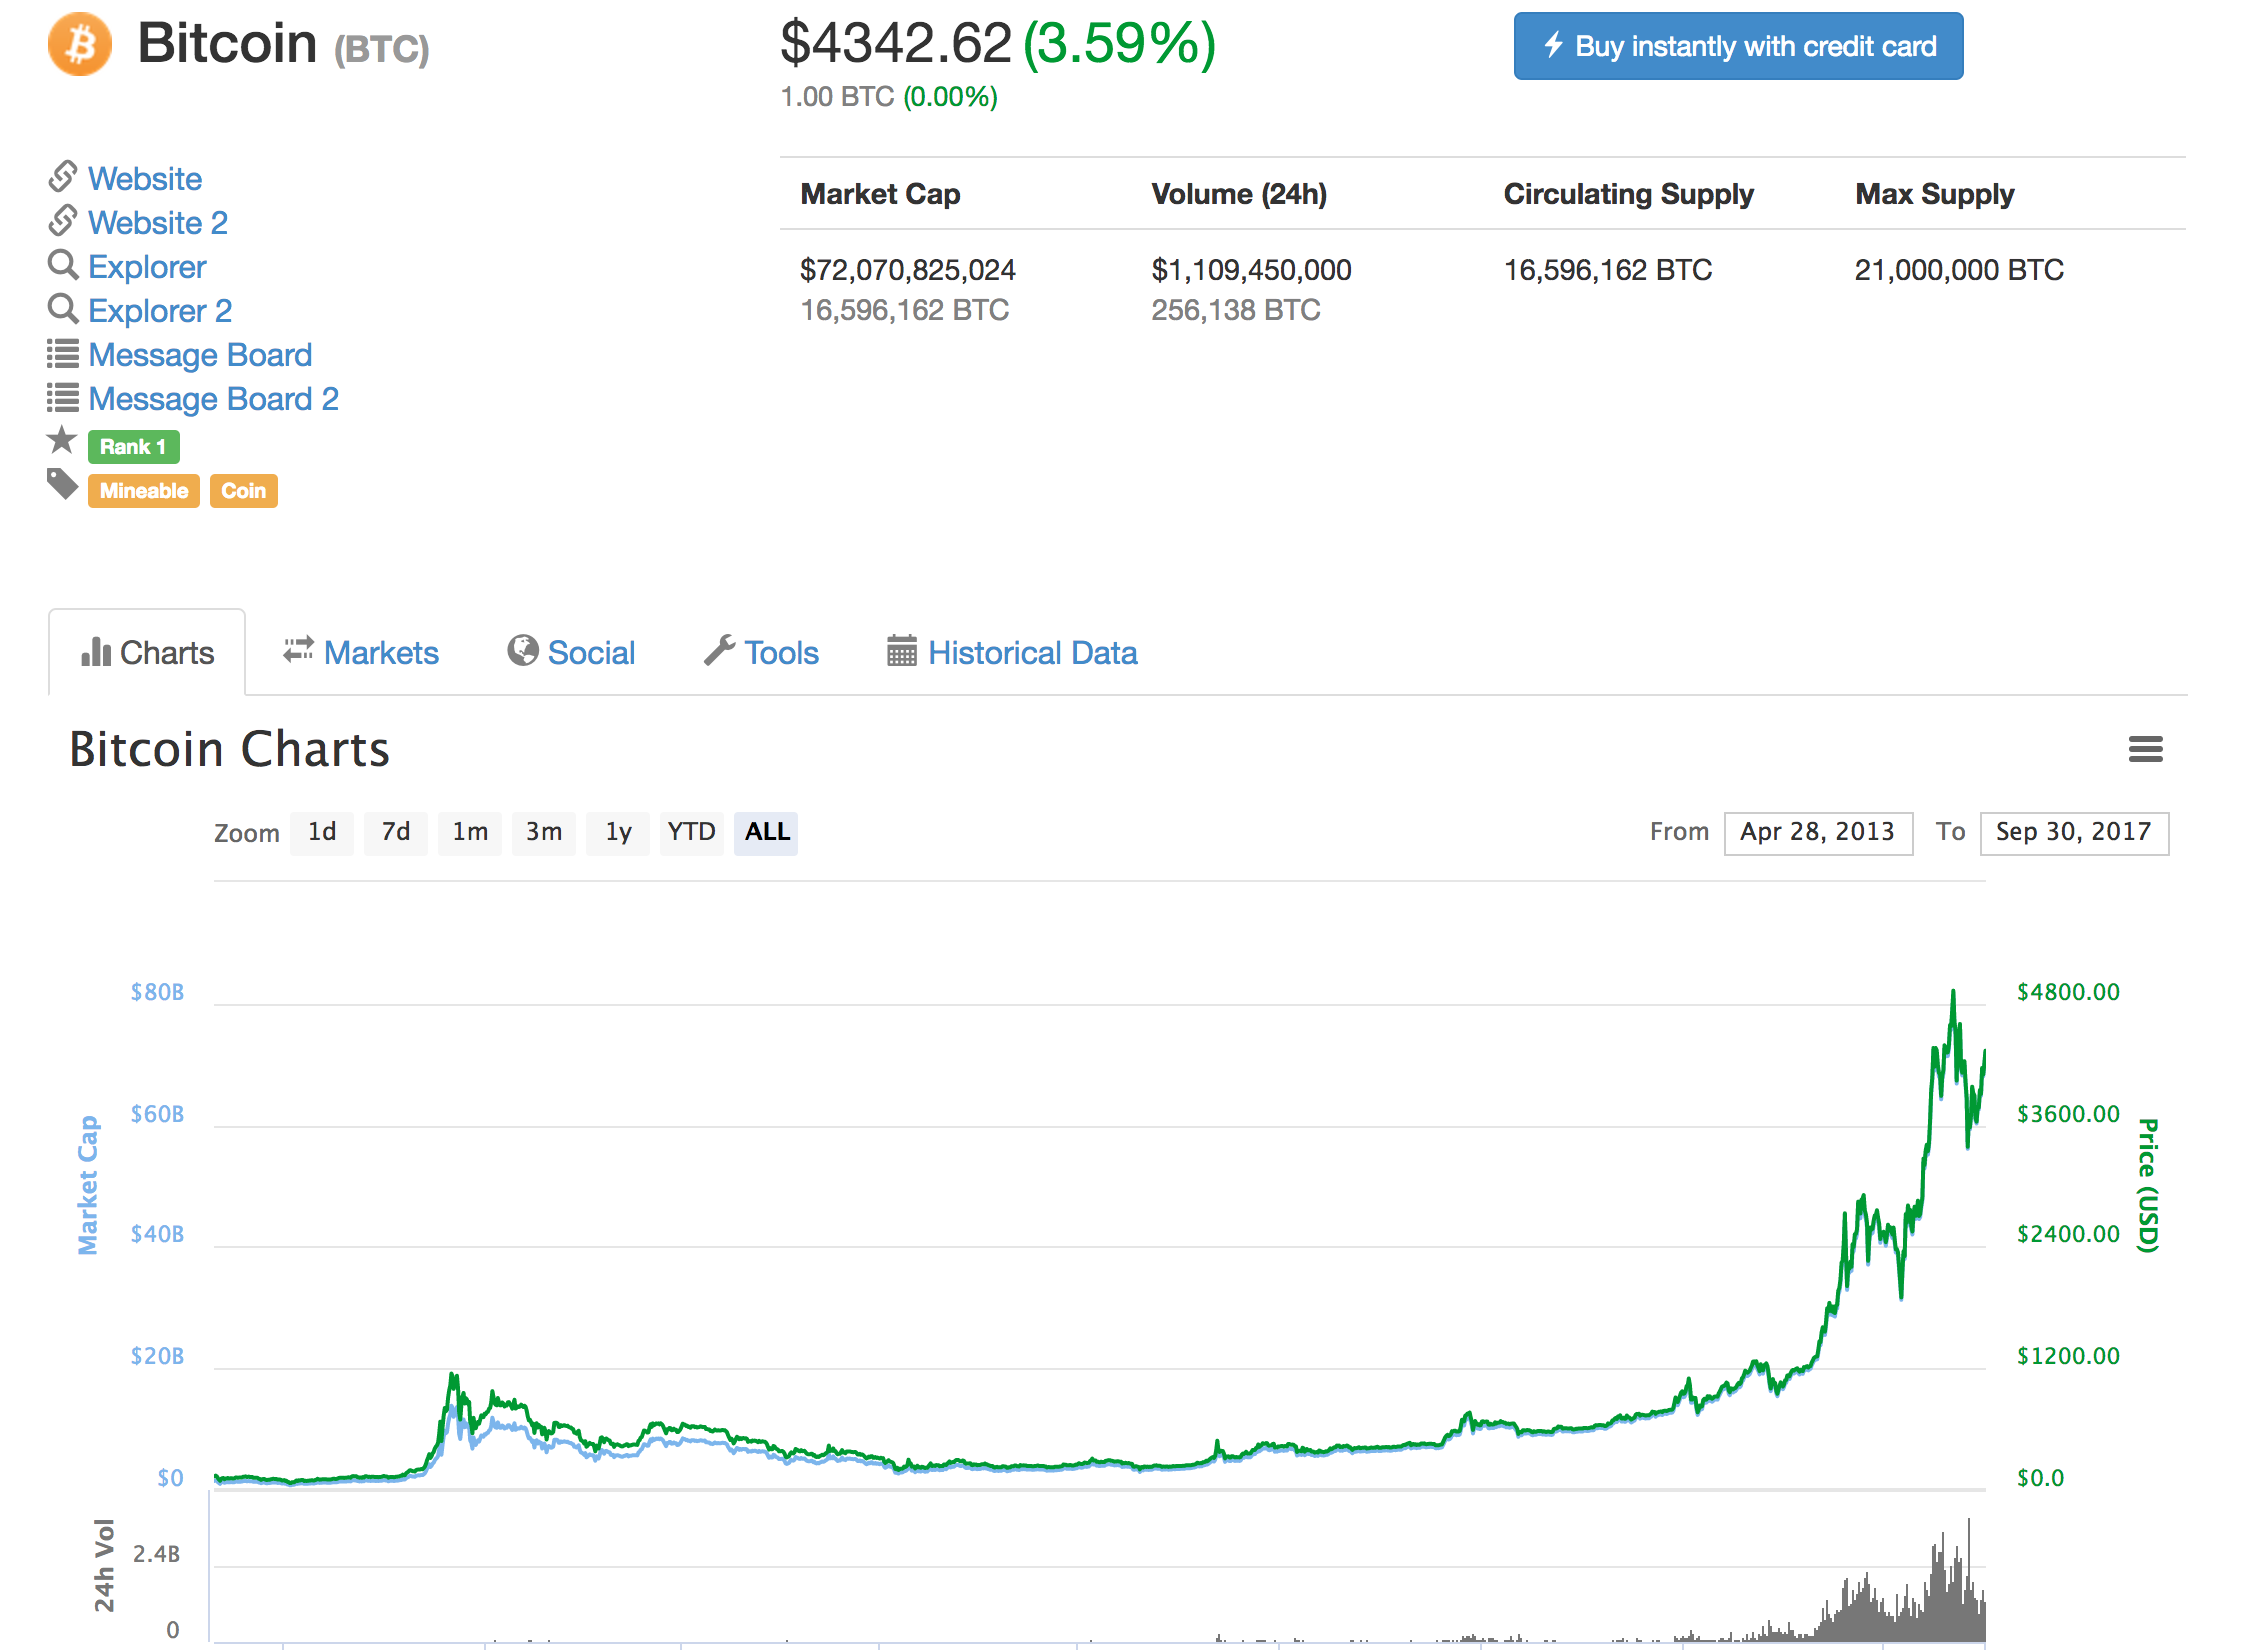The width and height of the screenshot is (2258, 1650).
Task: Set chart zoom to 3m
Action: coord(544,832)
